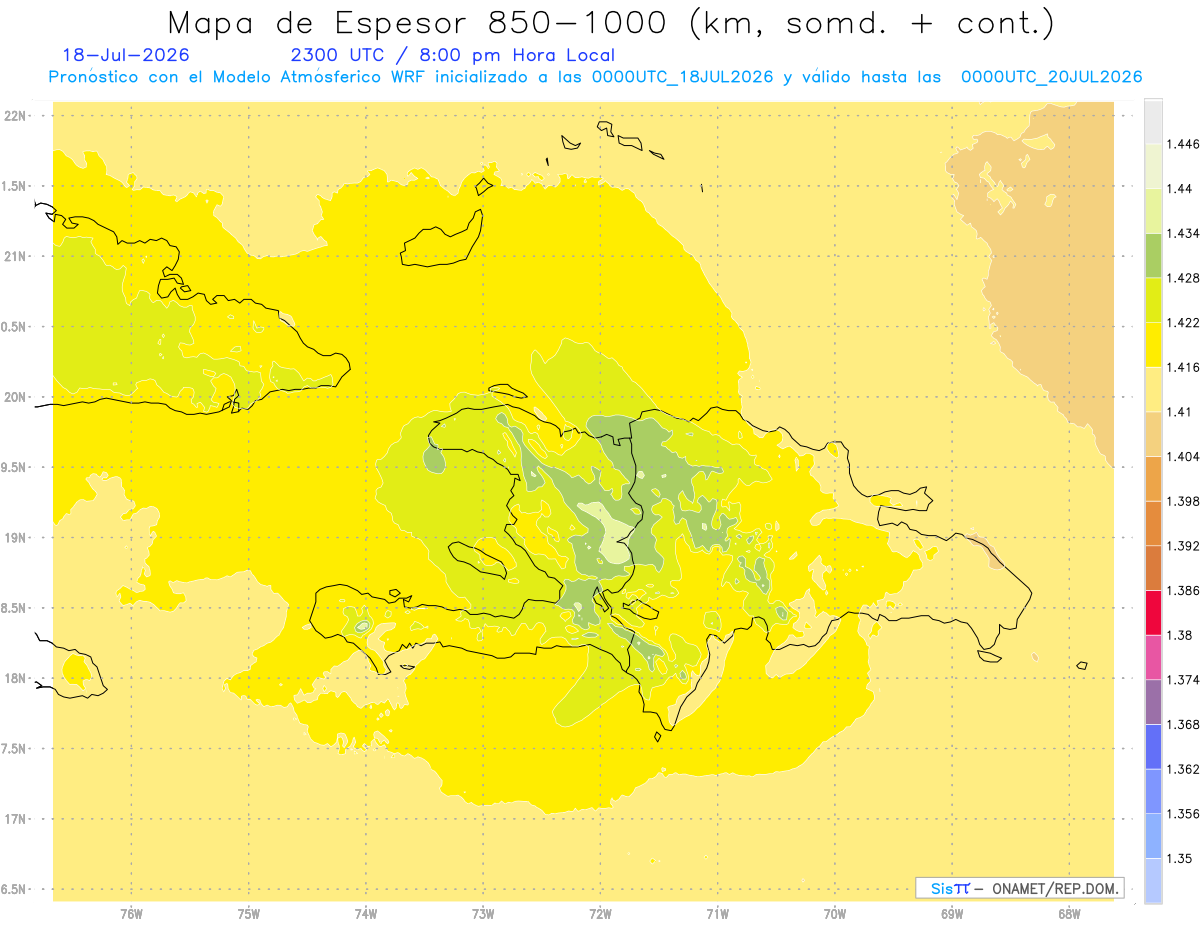The height and width of the screenshot is (927, 1200).
Task: Click the '17N' latitude label
Action: (x=17, y=819)
